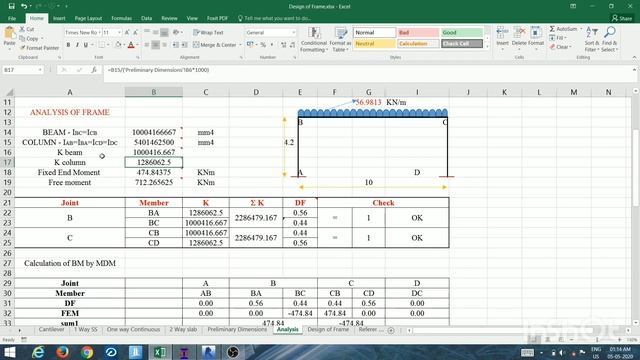The width and height of the screenshot is (640, 360).
Task: Open the Fill menu
Action: tap(558, 38)
